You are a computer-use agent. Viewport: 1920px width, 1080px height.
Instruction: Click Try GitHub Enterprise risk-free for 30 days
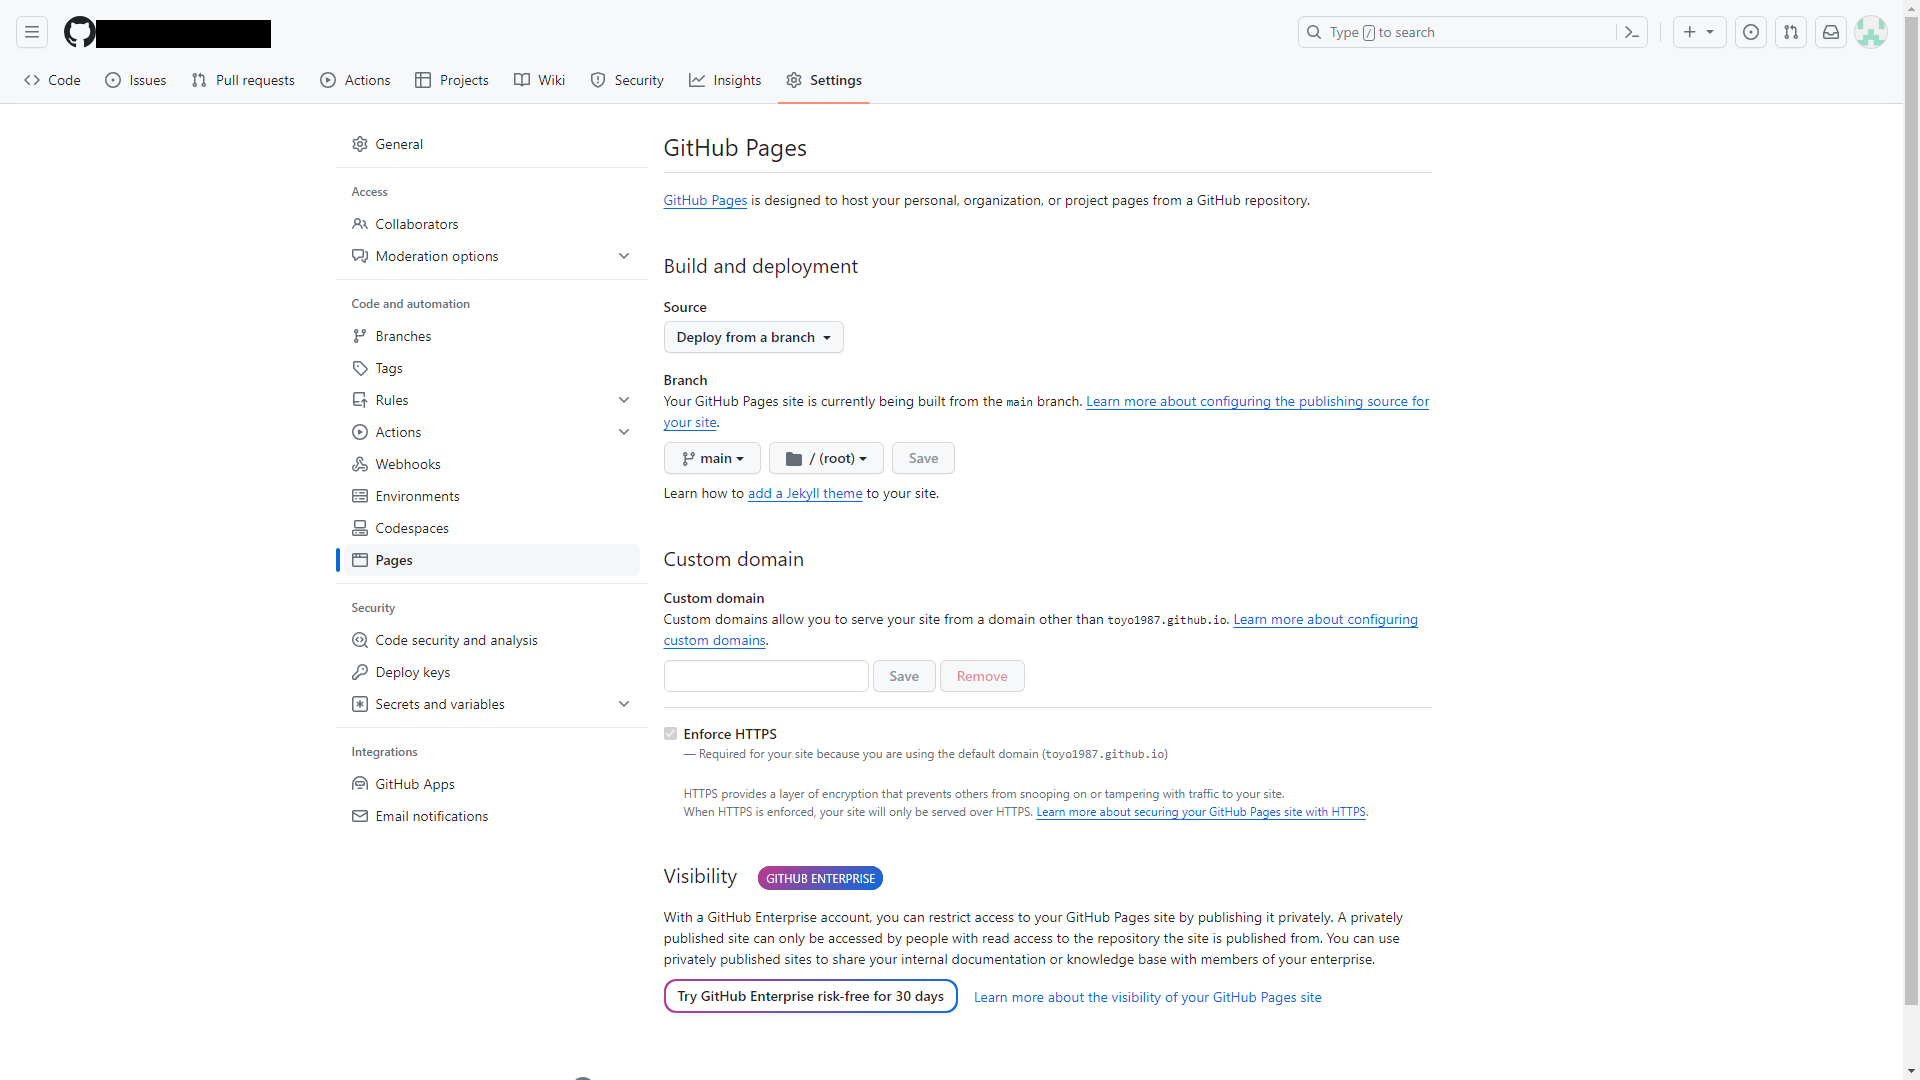[810, 996]
